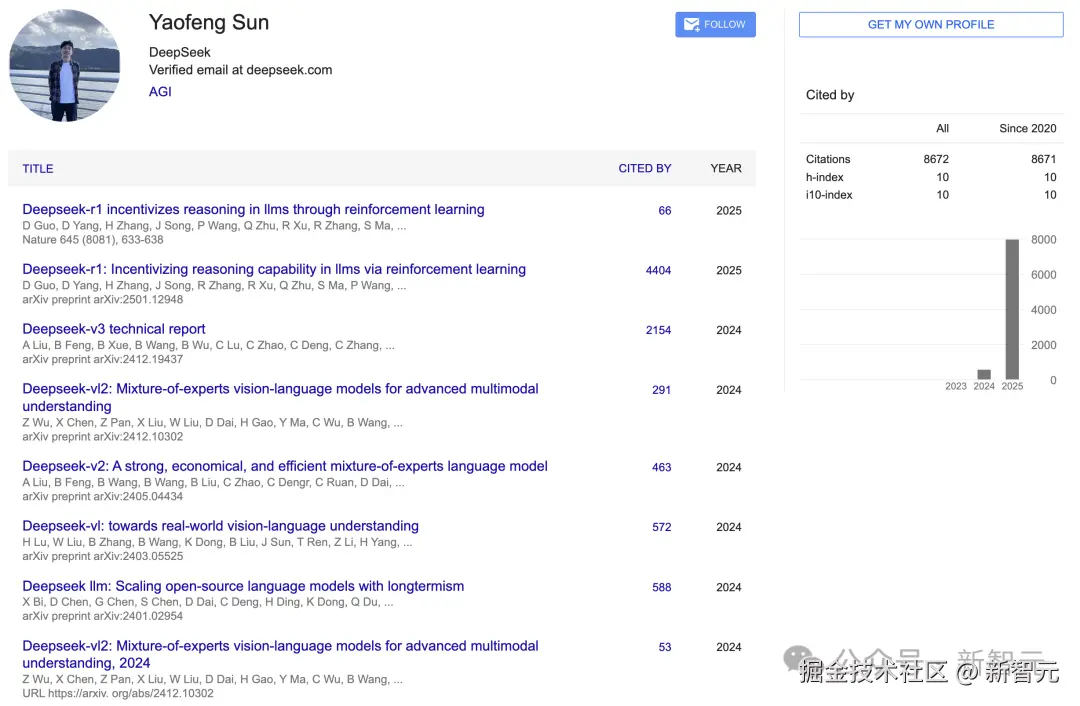
Task: Open the Deepseek-v3 technical report
Action: [x=114, y=329]
